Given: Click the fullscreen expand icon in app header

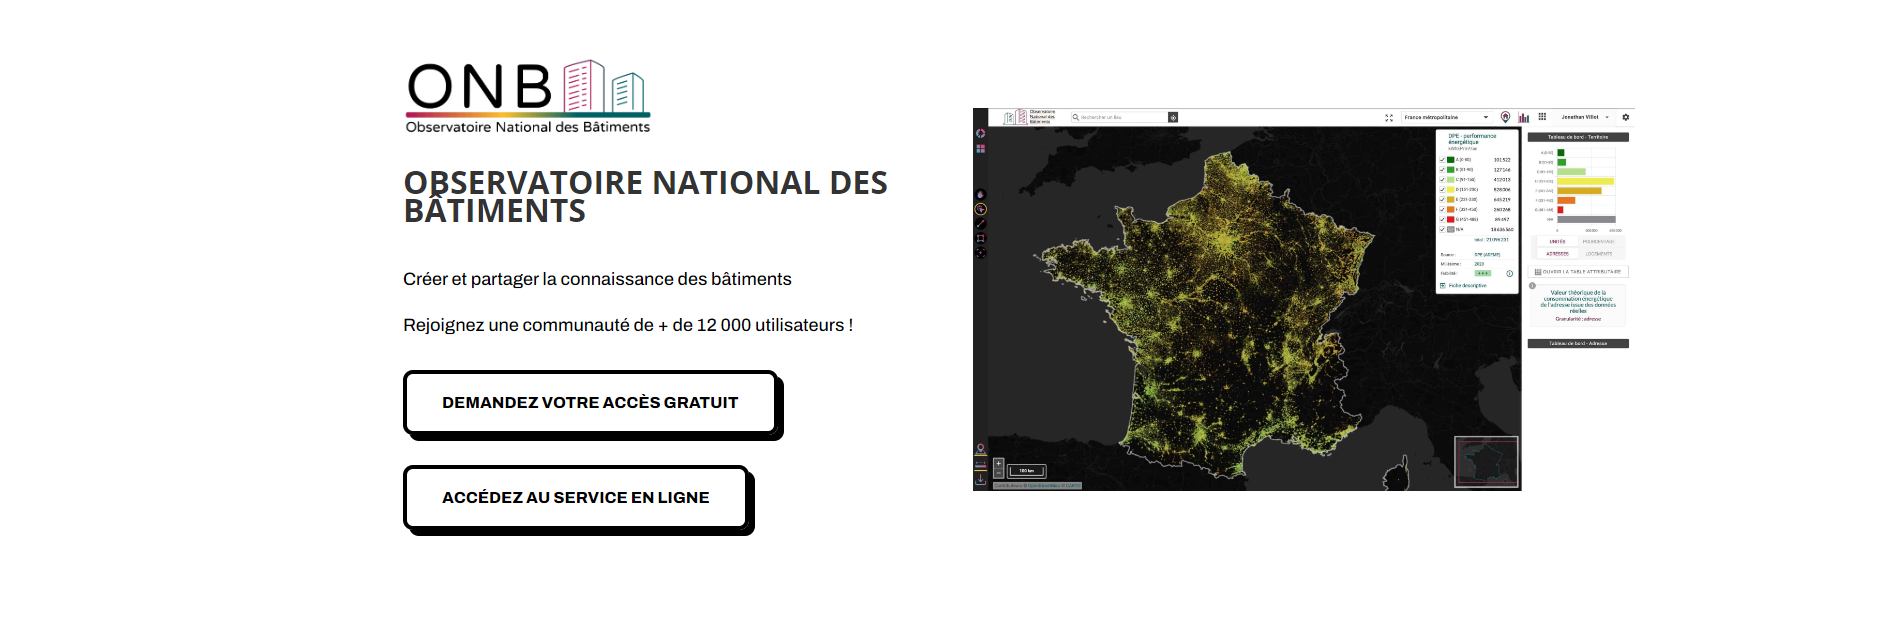Looking at the screenshot, I should pyautogui.click(x=1389, y=118).
